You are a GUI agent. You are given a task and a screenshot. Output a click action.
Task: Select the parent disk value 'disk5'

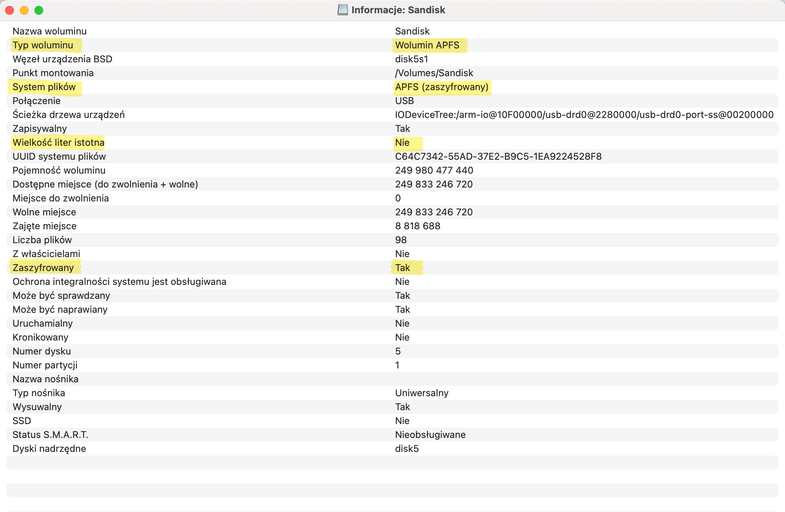click(407, 449)
